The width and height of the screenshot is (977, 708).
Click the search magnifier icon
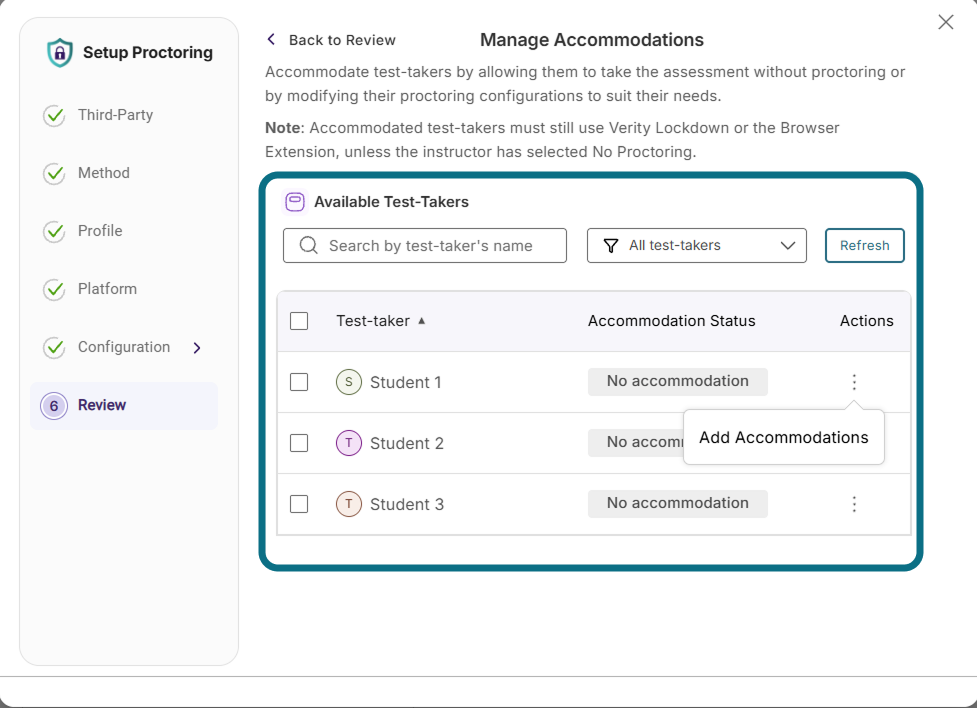coord(308,245)
